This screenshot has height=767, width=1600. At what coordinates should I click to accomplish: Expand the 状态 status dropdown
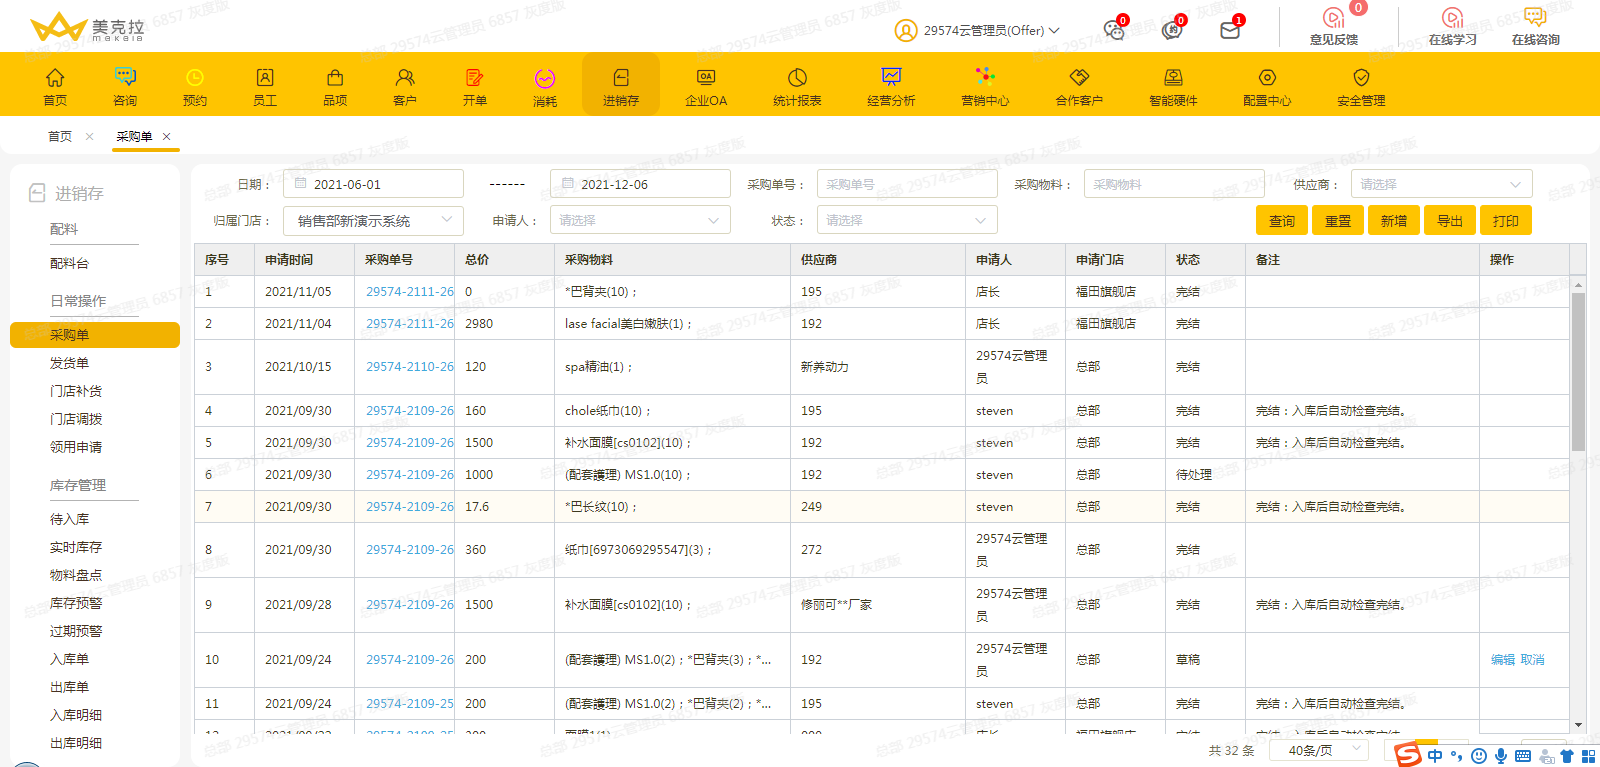(x=906, y=220)
